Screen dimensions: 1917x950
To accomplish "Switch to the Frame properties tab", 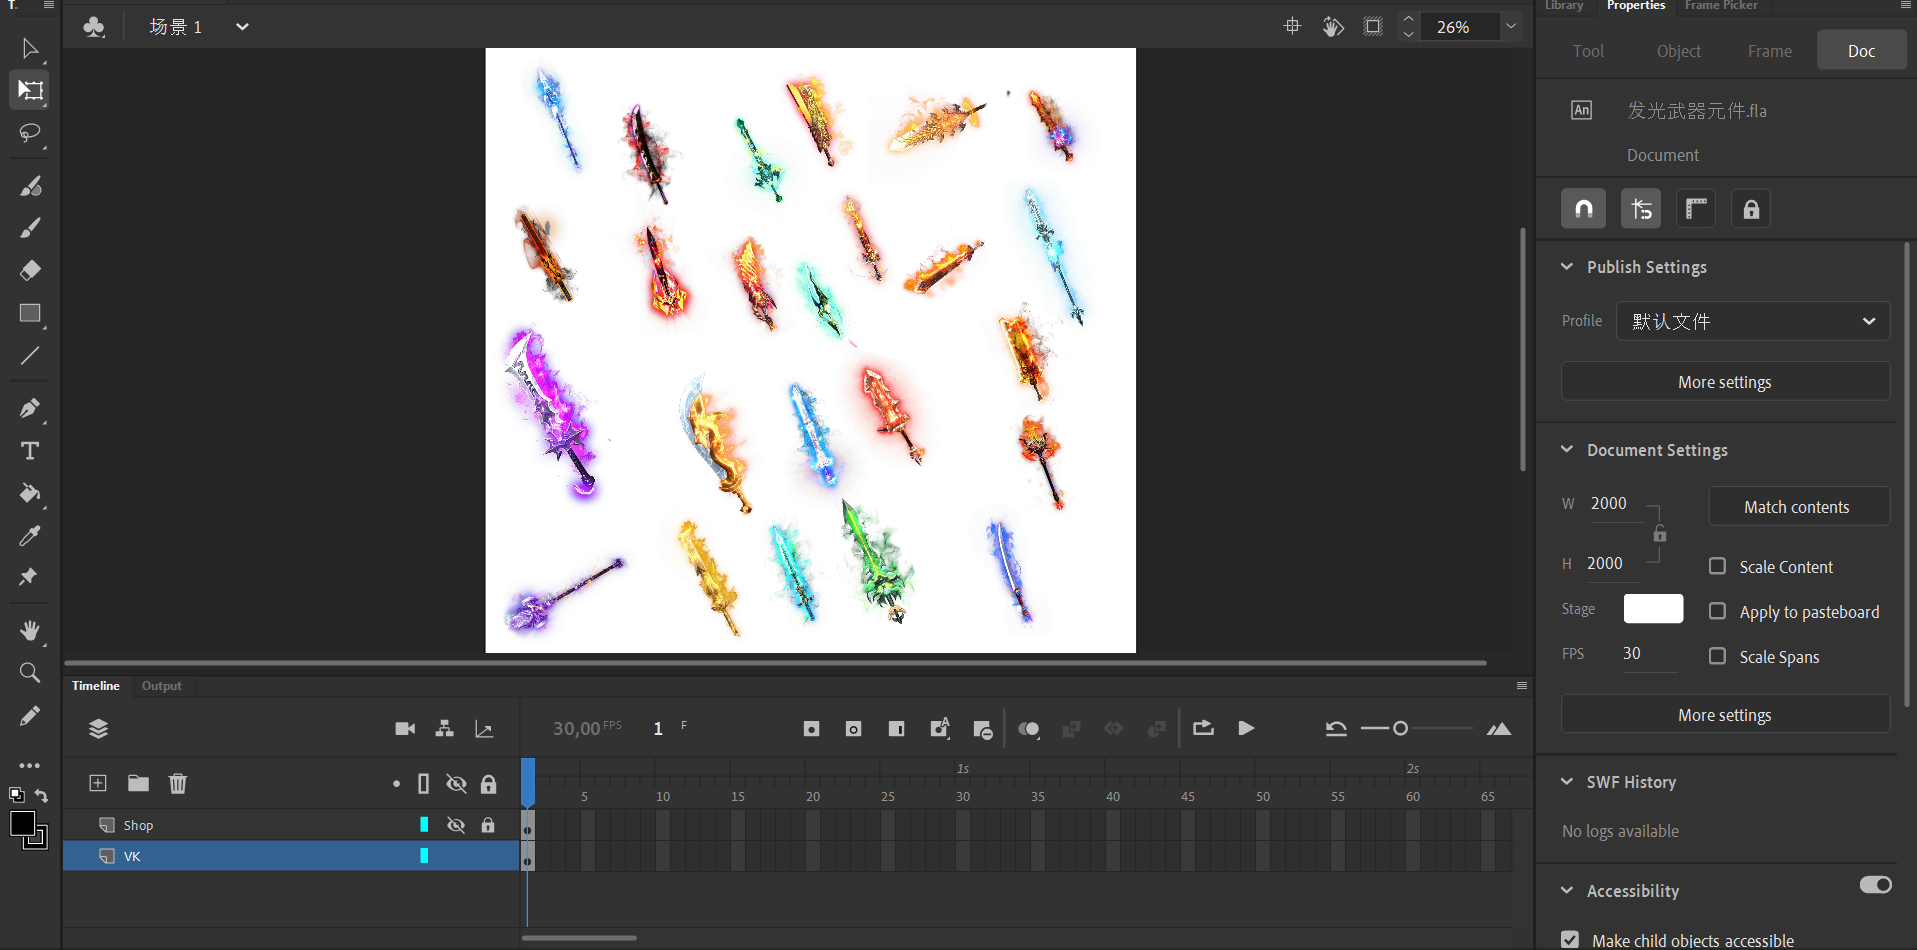I will tap(1769, 51).
